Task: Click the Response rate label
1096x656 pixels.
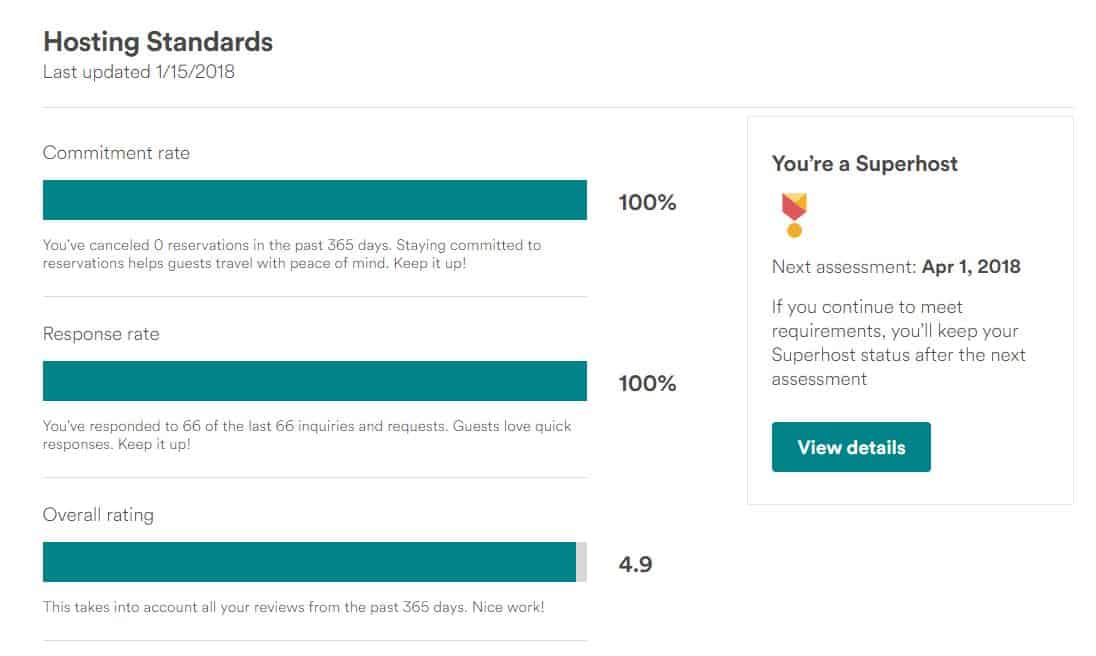Action: coord(101,334)
